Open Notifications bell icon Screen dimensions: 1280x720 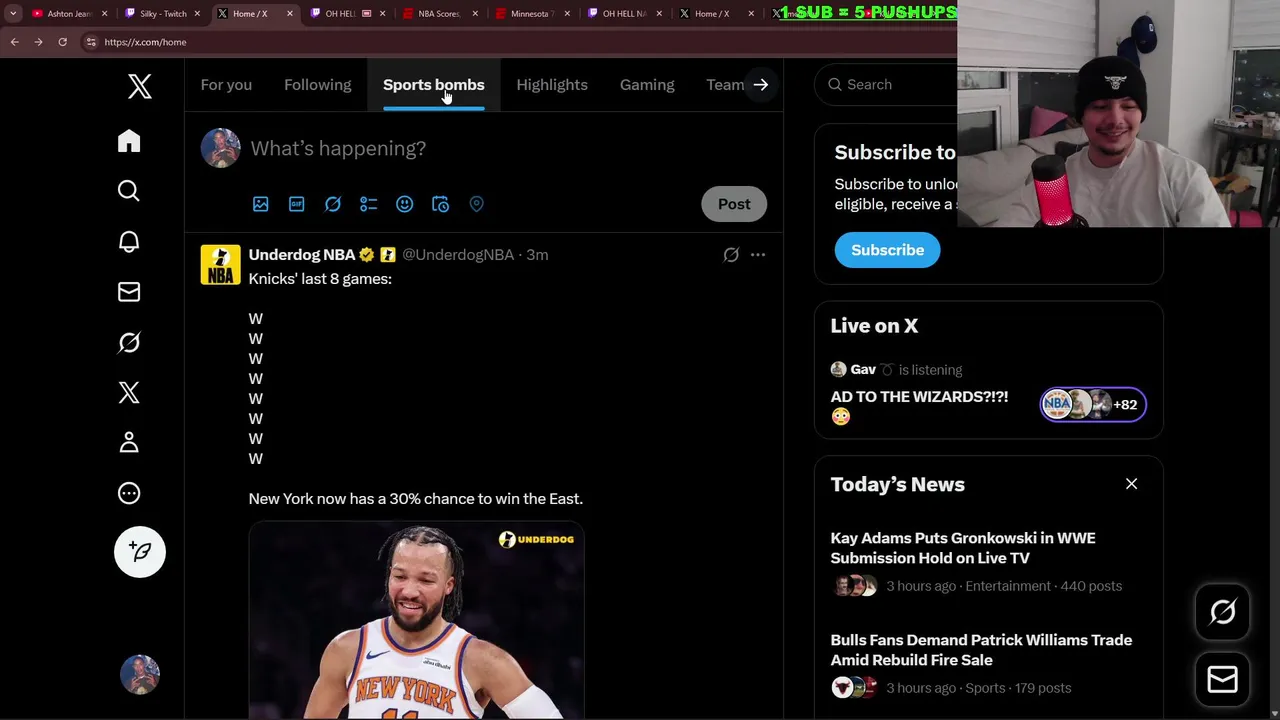(129, 242)
